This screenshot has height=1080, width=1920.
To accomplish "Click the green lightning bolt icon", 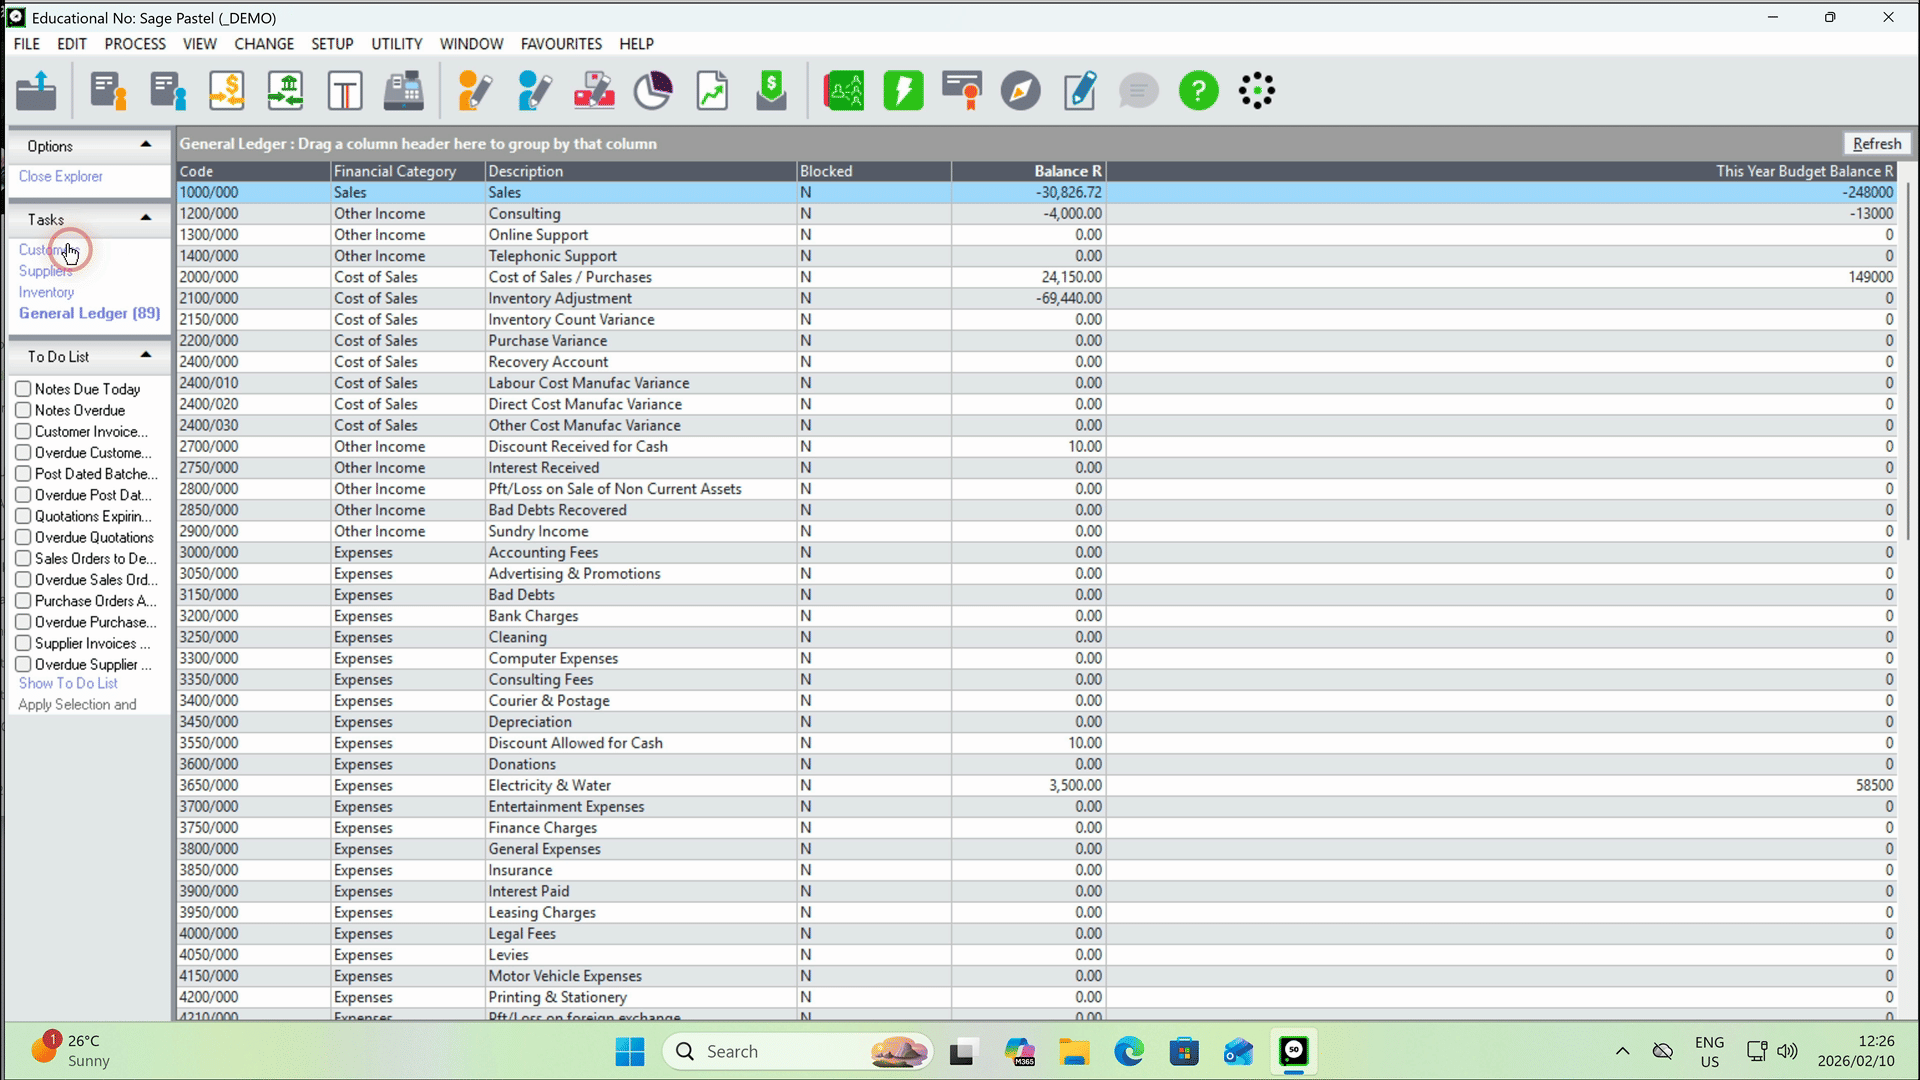I will point(903,91).
